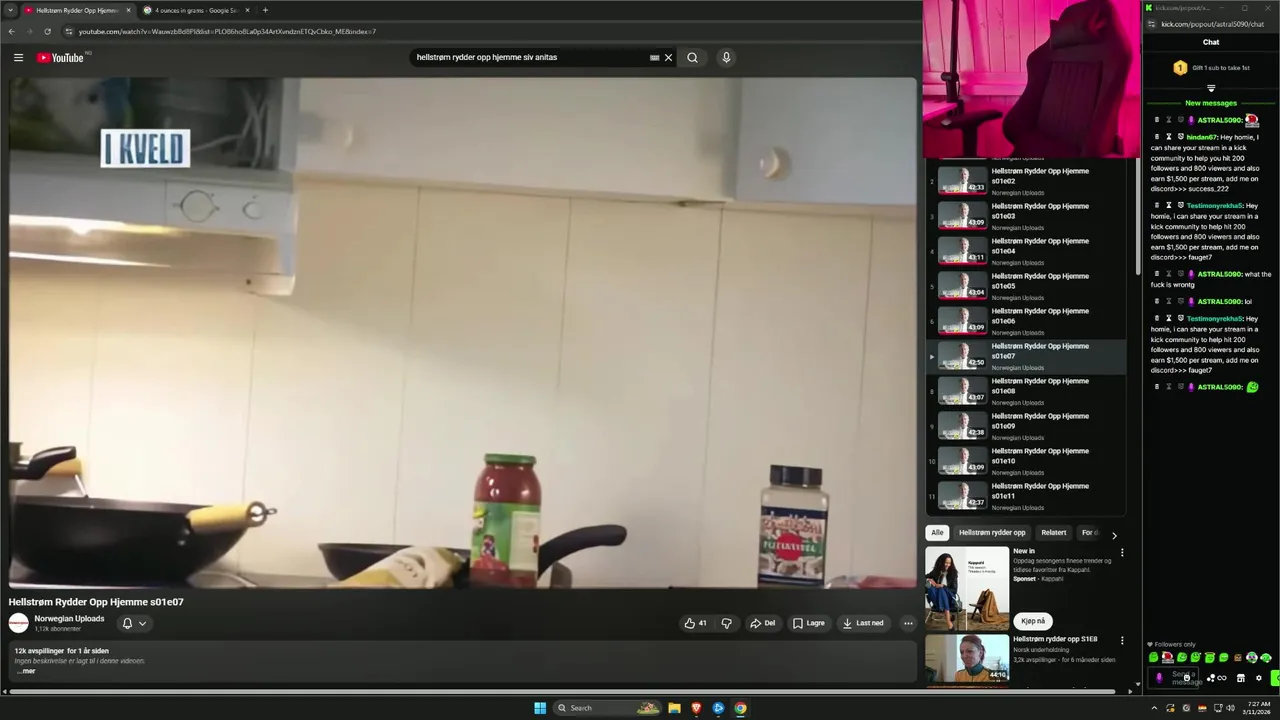This screenshot has width=1280, height=720.
Task: Click the Windows taskbar Search box
Action: click(607, 708)
